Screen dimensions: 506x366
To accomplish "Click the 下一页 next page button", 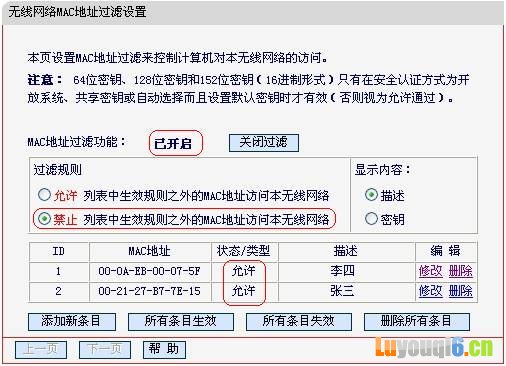I will (105, 349).
